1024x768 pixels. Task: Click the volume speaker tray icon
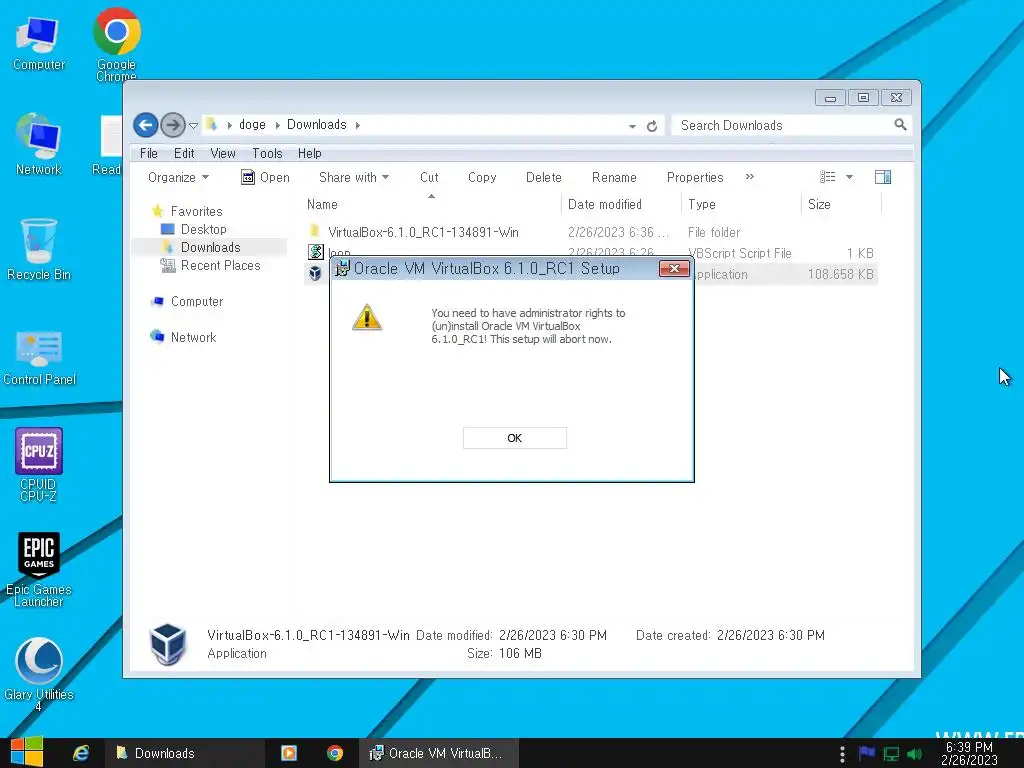pos(914,754)
